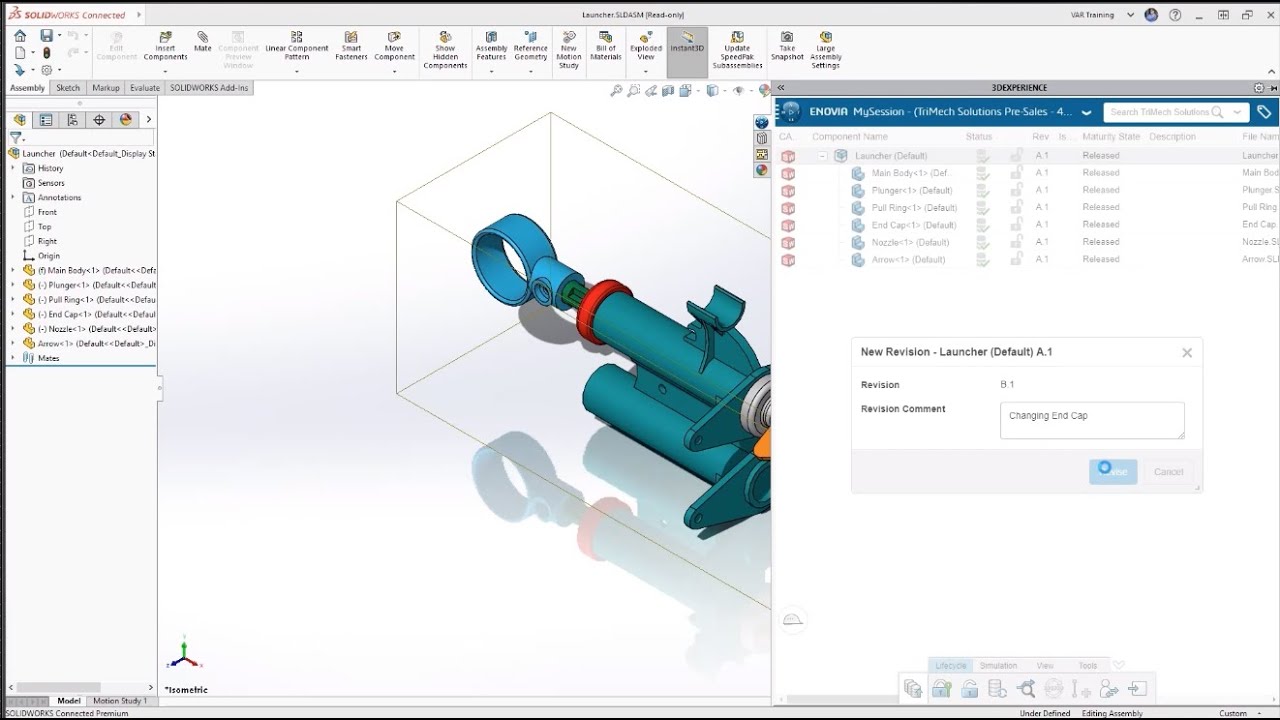Click the Insert Components tool
Viewport: 1280px width, 720px height.
click(x=165, y=46)
